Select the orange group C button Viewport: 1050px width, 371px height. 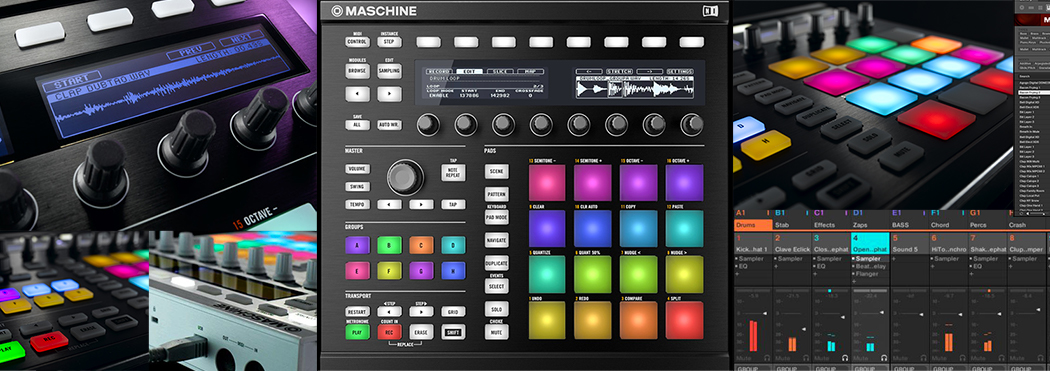point(421,245)
